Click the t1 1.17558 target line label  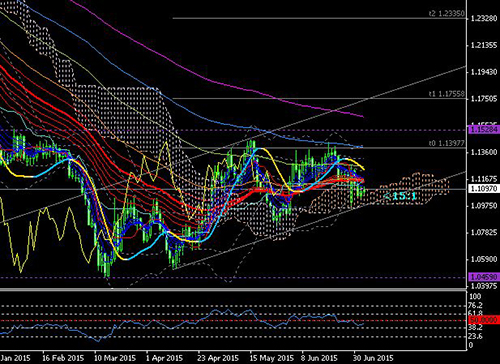(446, 94)
